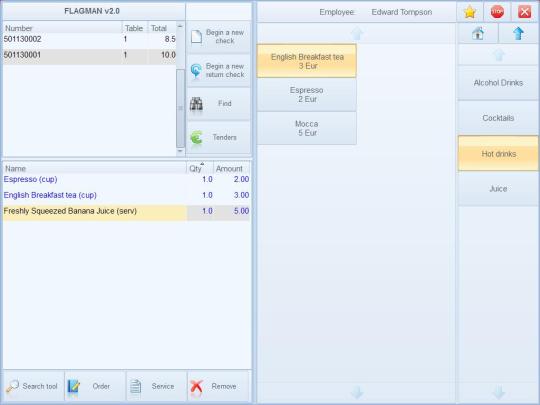
Task: Open the Search tool
Action: [x=33, y=386]
